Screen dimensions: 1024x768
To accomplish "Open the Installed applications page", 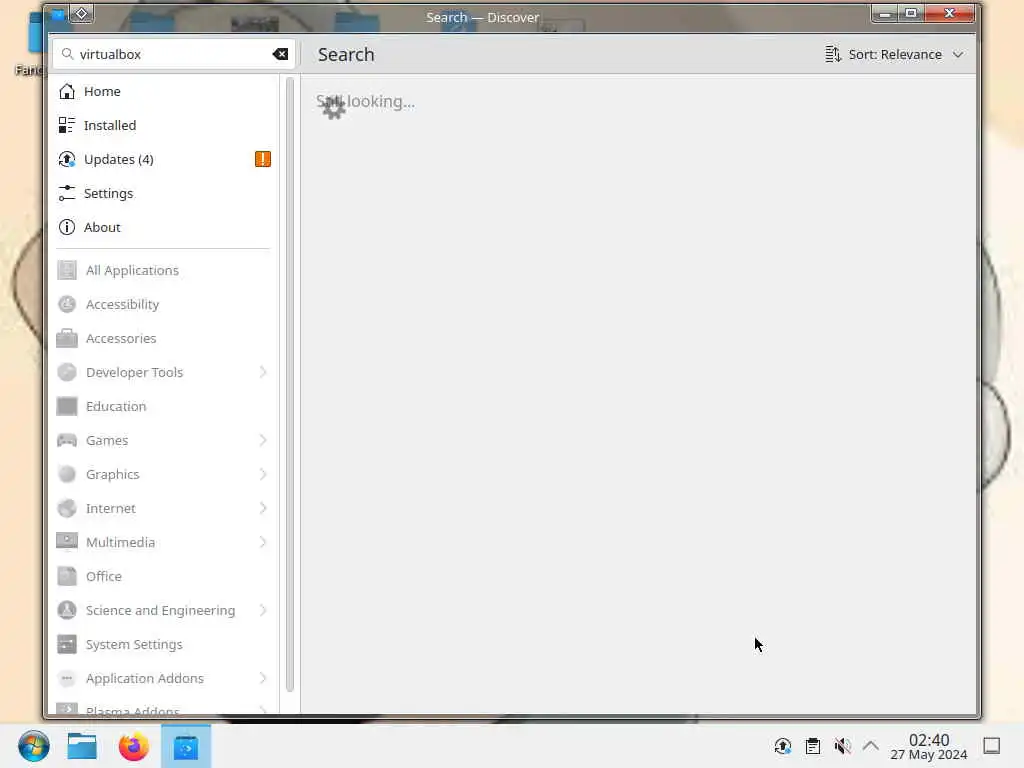I will pyautogui.click(x=163, y=125).
